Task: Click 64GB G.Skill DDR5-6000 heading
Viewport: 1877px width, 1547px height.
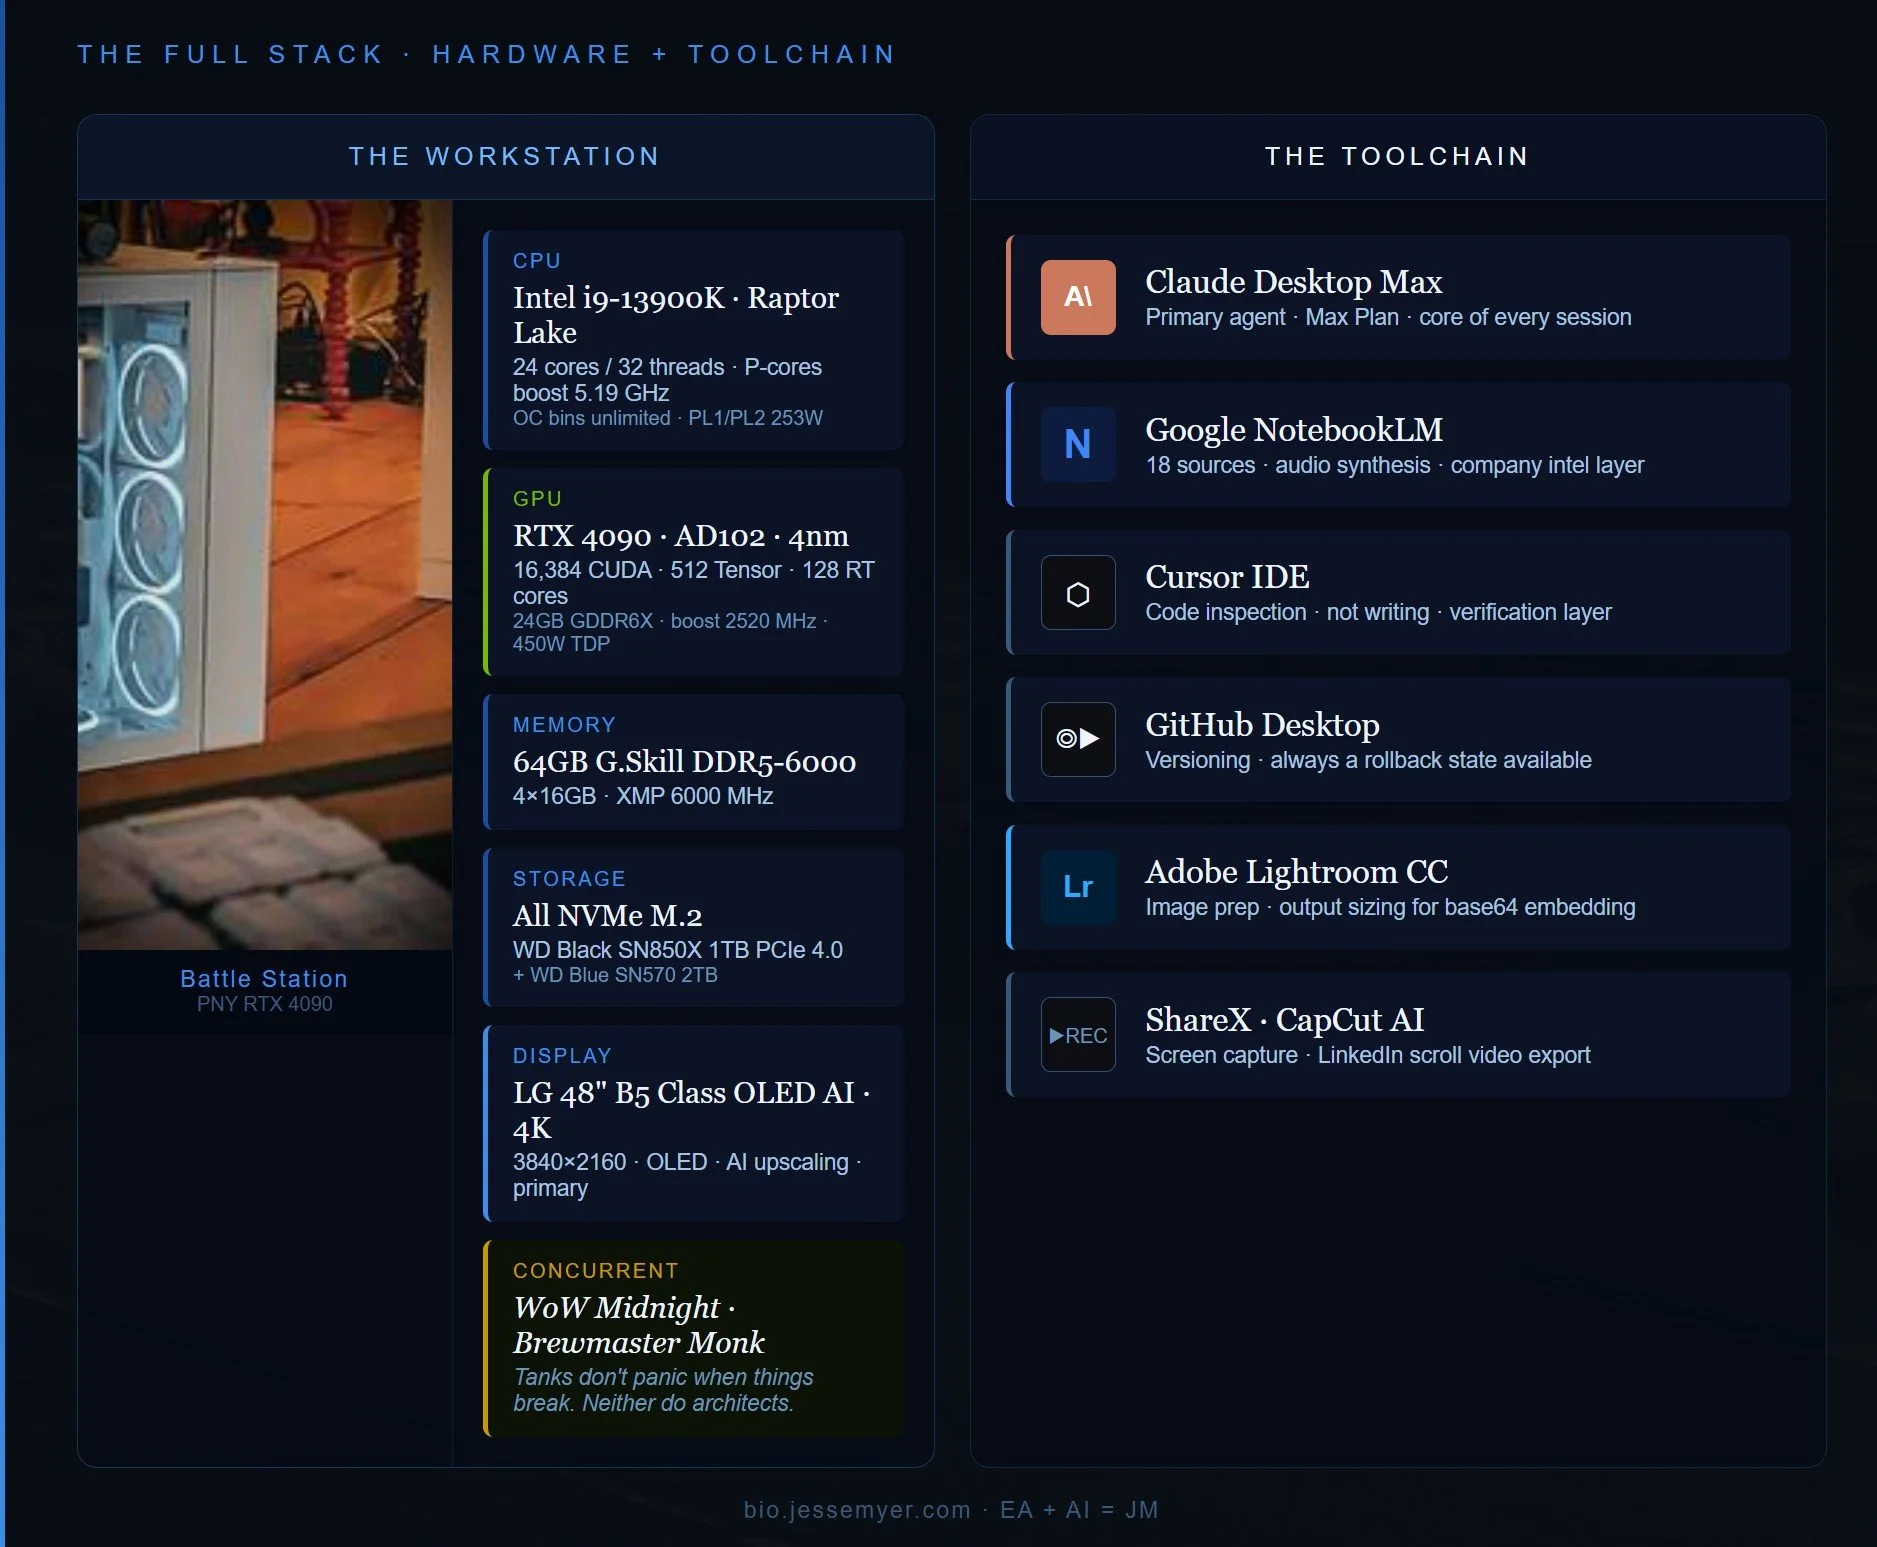Action: (x=684, y=762)
